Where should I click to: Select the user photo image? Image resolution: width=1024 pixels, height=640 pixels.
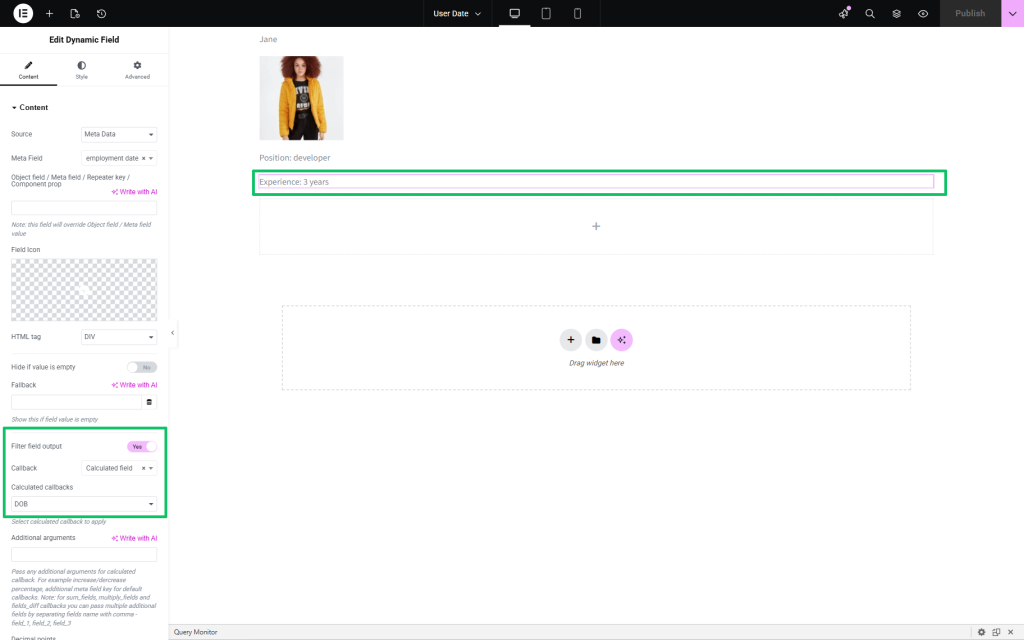(x=301, y=98)
